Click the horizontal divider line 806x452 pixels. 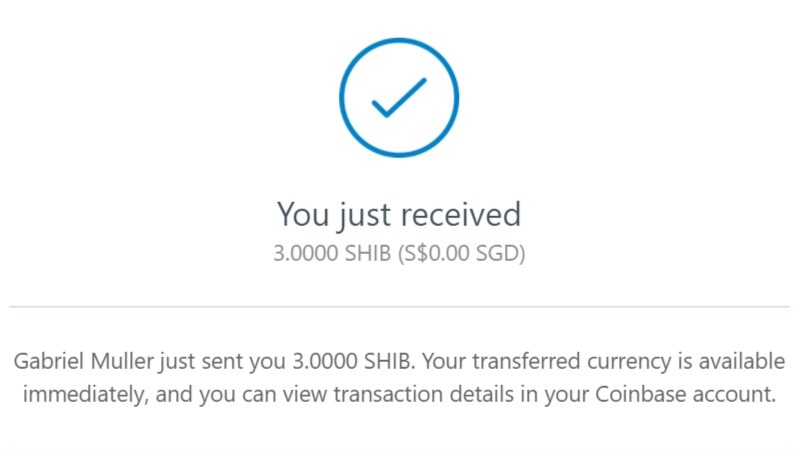tap(399, 306)
